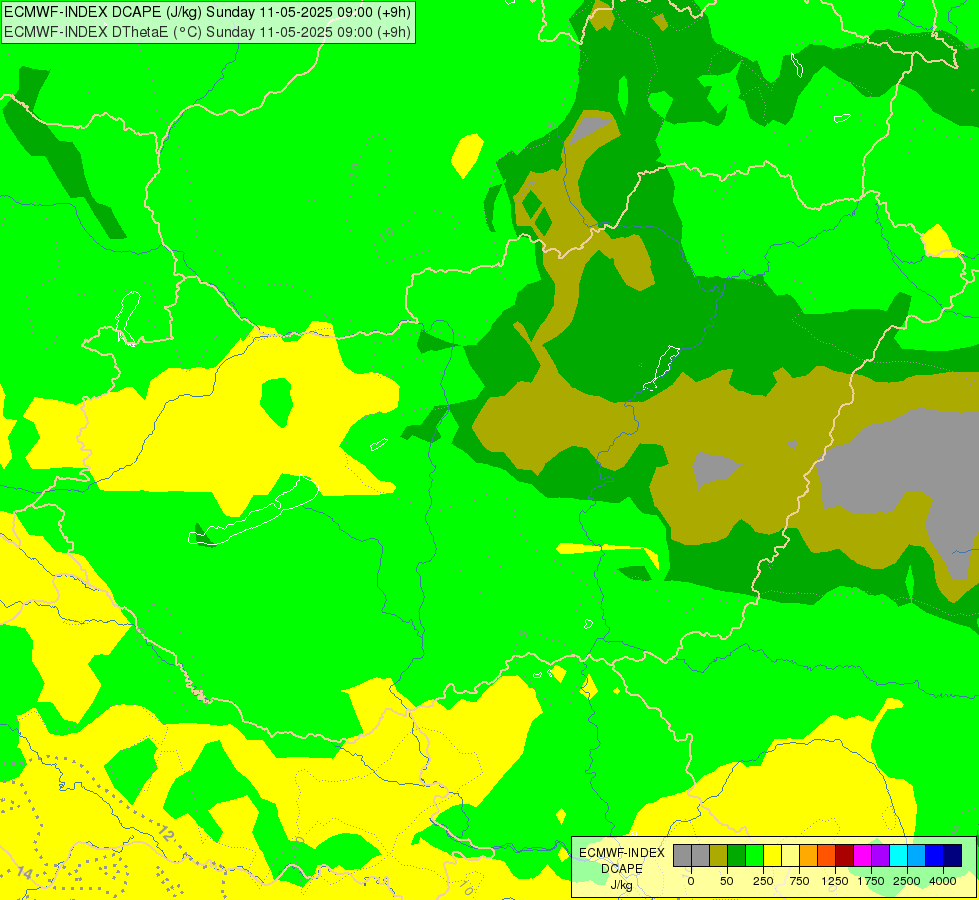979x900 pixels.
Task: Click the contour label 12 on the map
Action: [x=165, y=833]
